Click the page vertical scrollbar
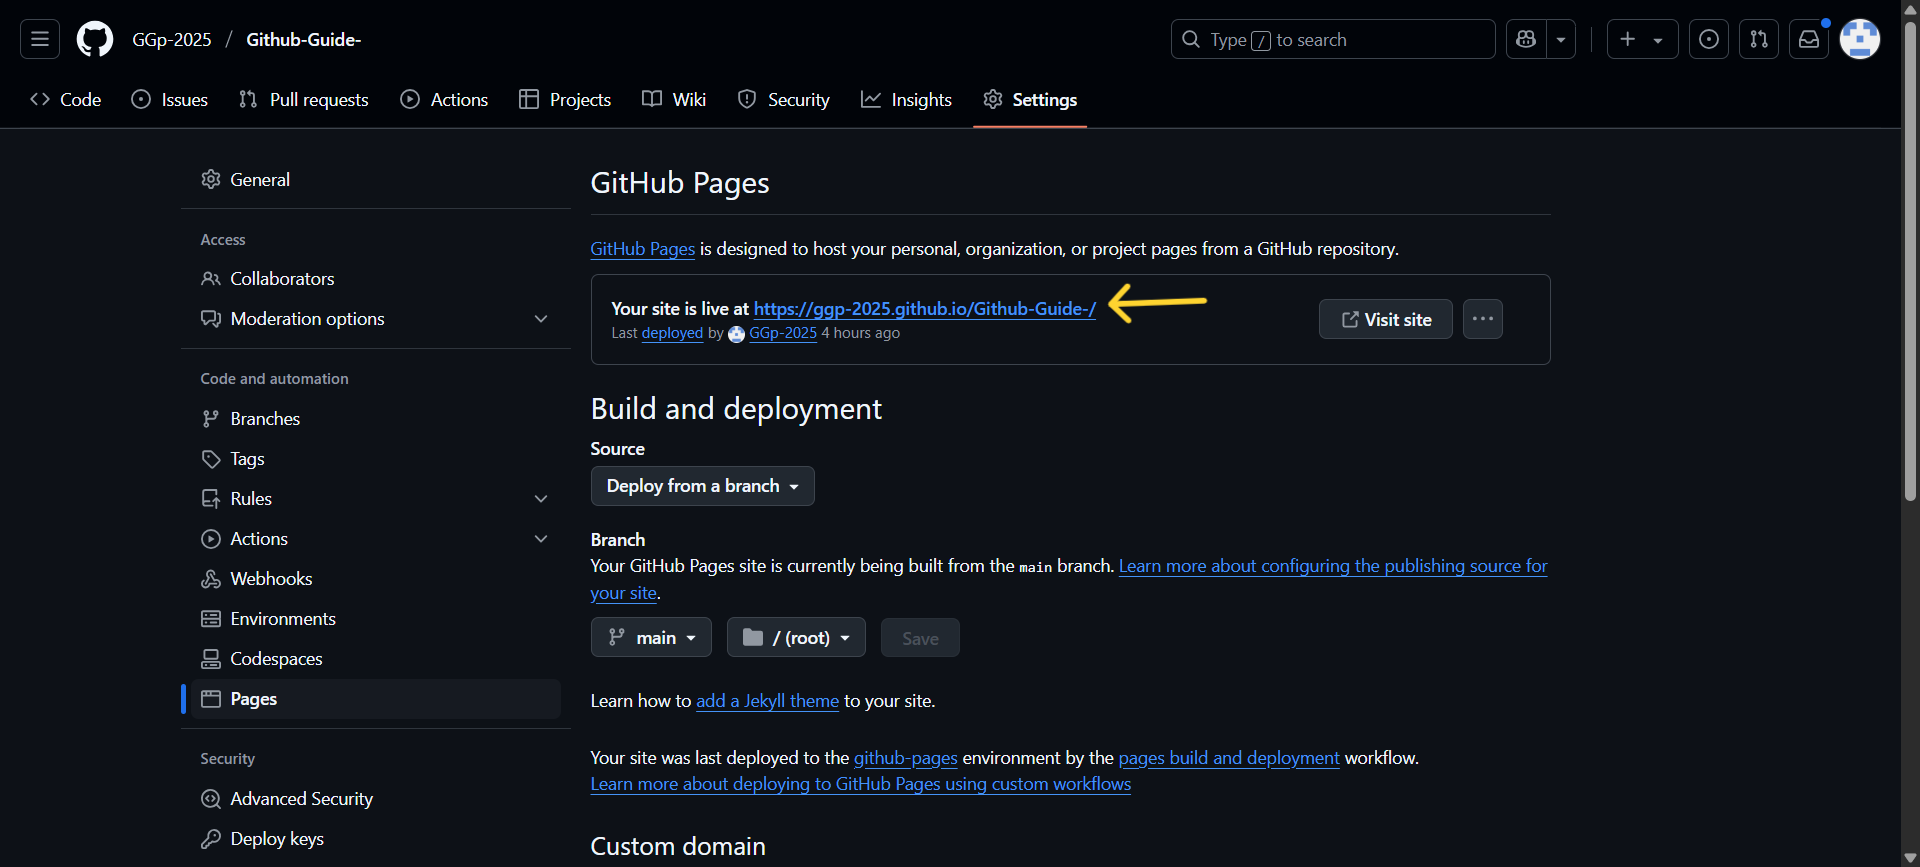Screen dimensions: 1920x867 1910,260
